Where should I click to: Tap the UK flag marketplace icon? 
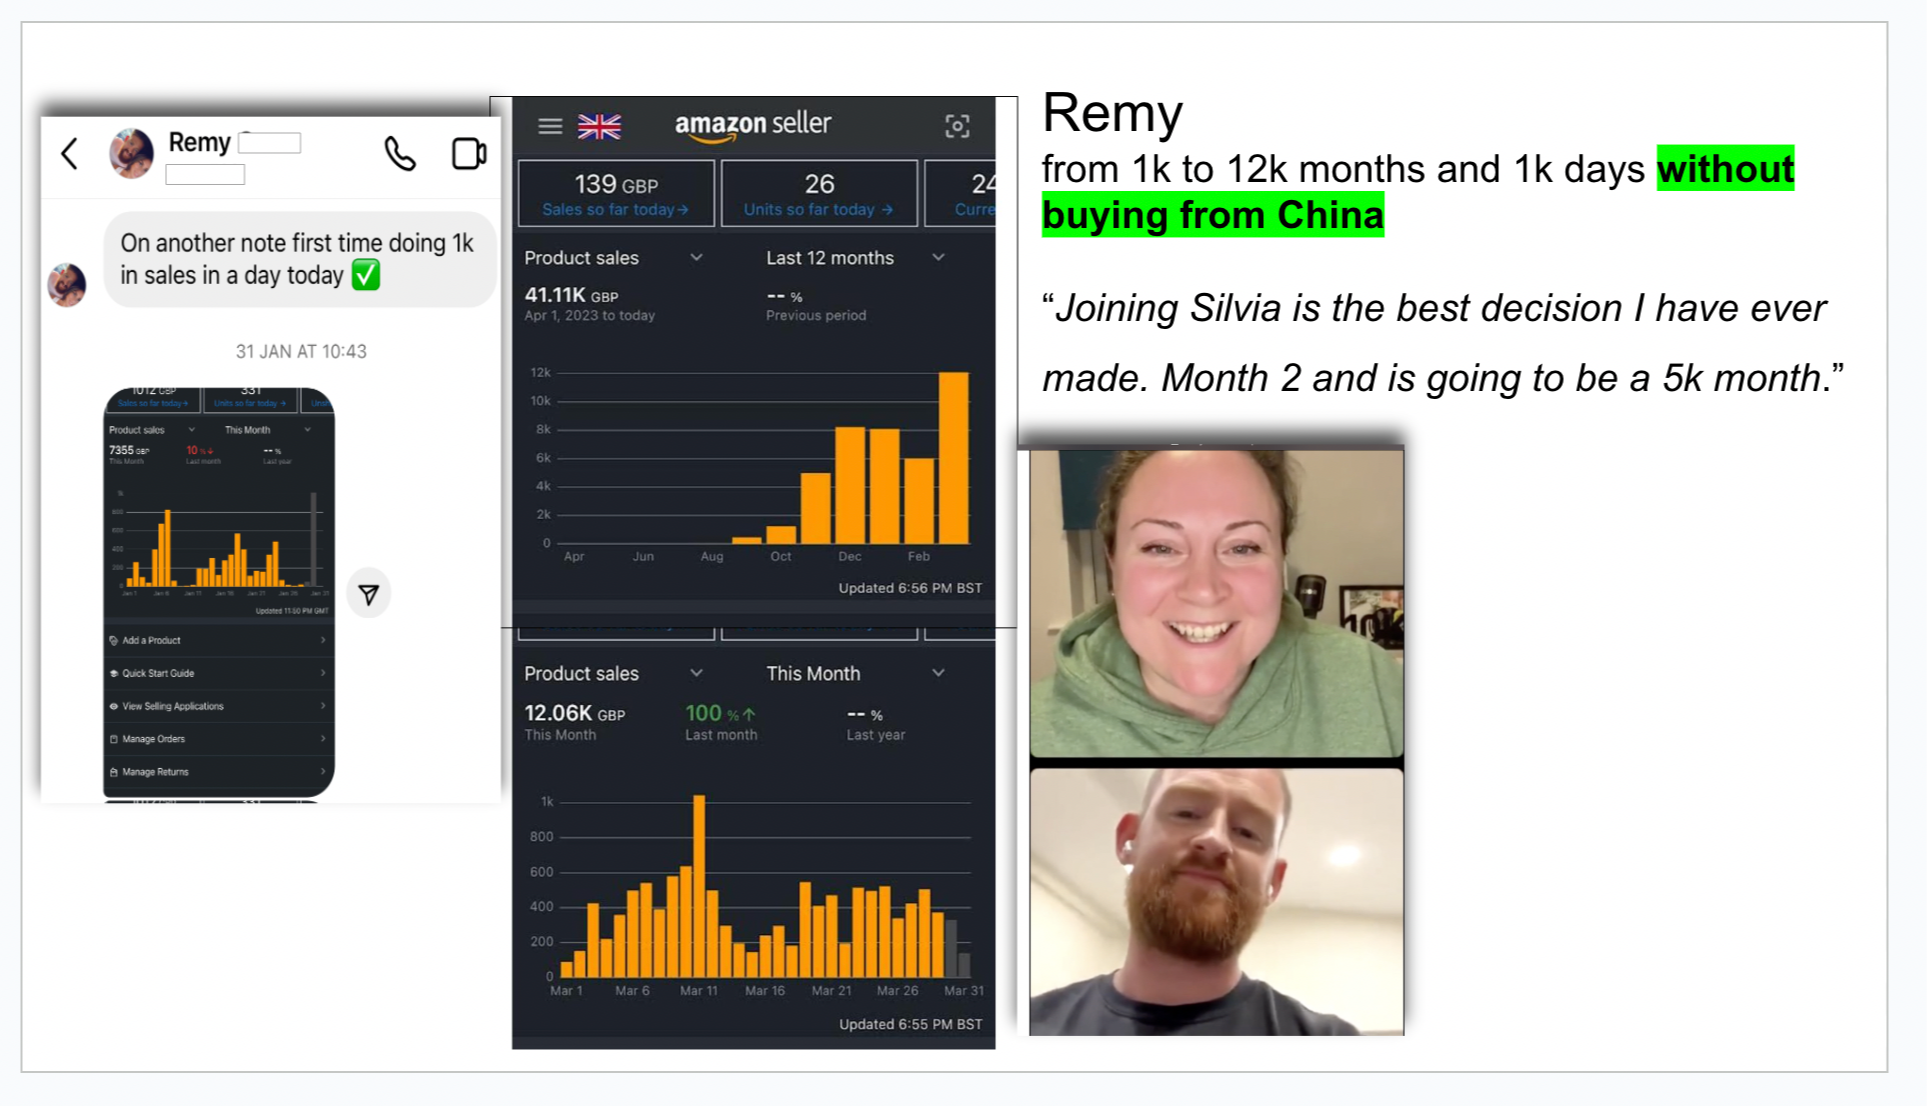[600, 126]
